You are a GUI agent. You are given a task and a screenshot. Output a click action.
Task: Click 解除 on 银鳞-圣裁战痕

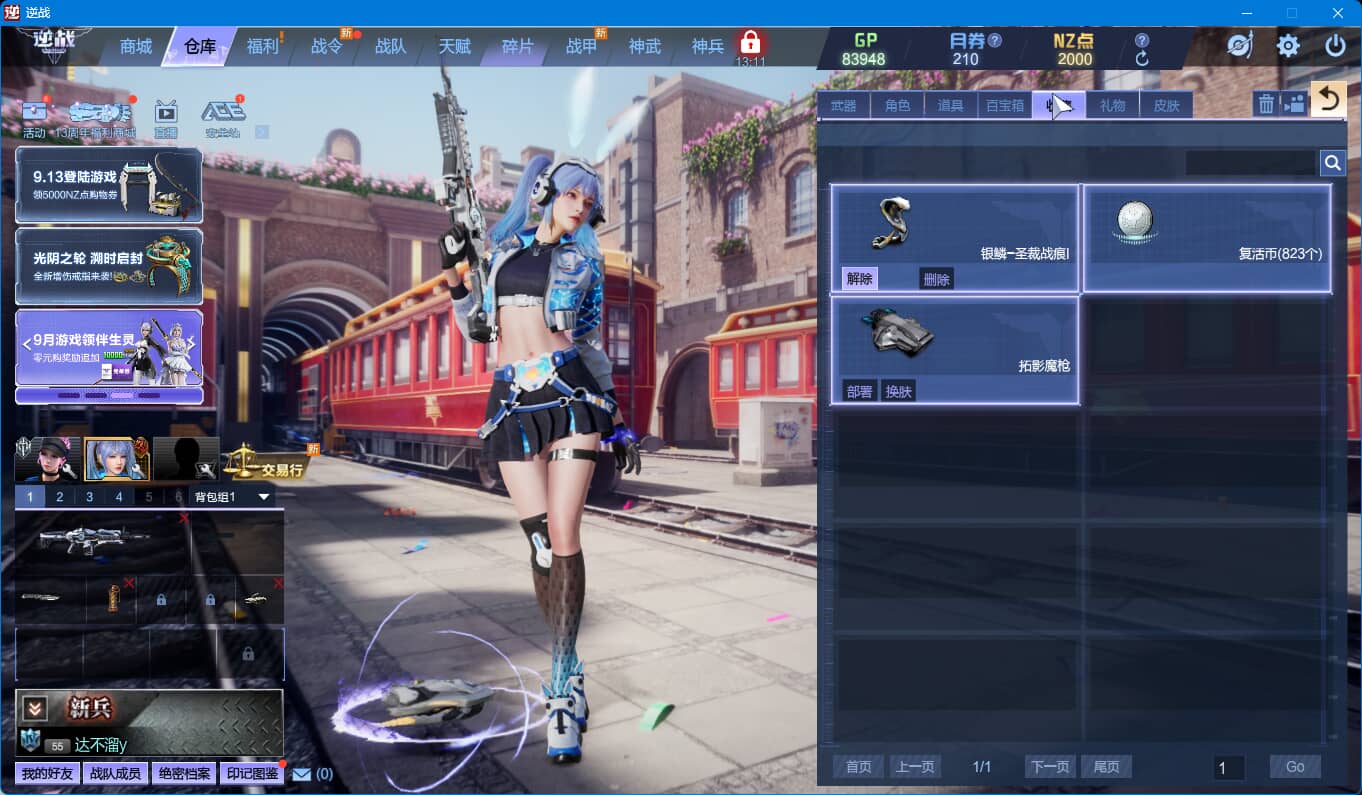coord(860,279)
